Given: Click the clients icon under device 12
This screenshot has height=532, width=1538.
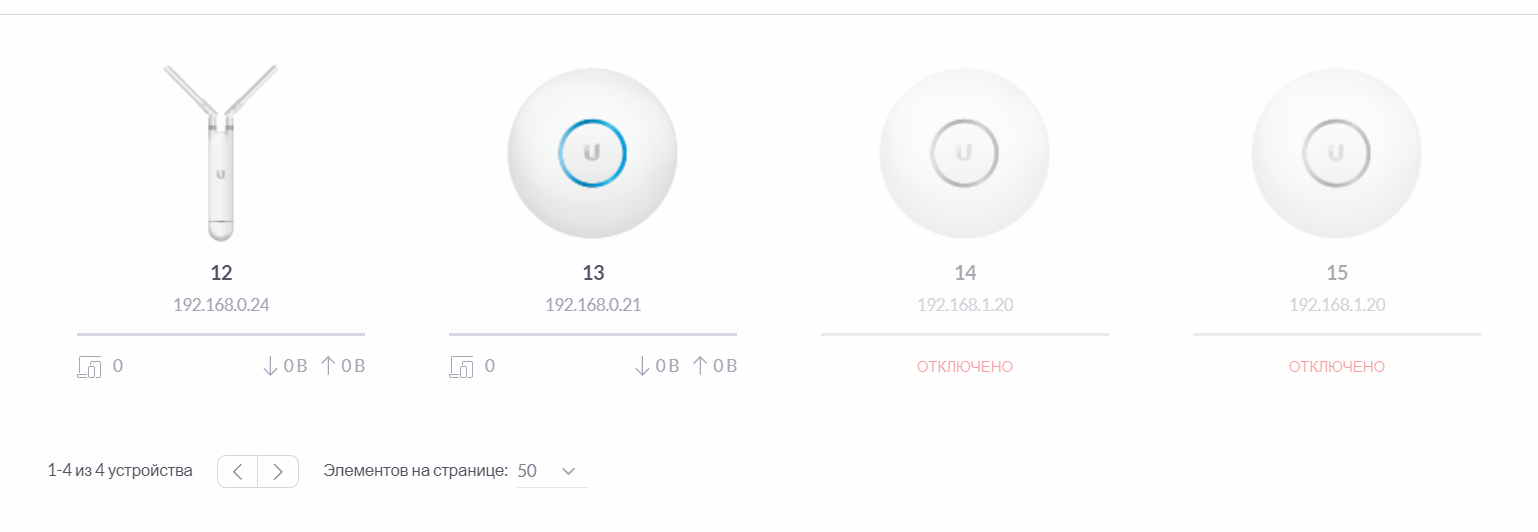Looking at the screenshot, I should [89, 367].
